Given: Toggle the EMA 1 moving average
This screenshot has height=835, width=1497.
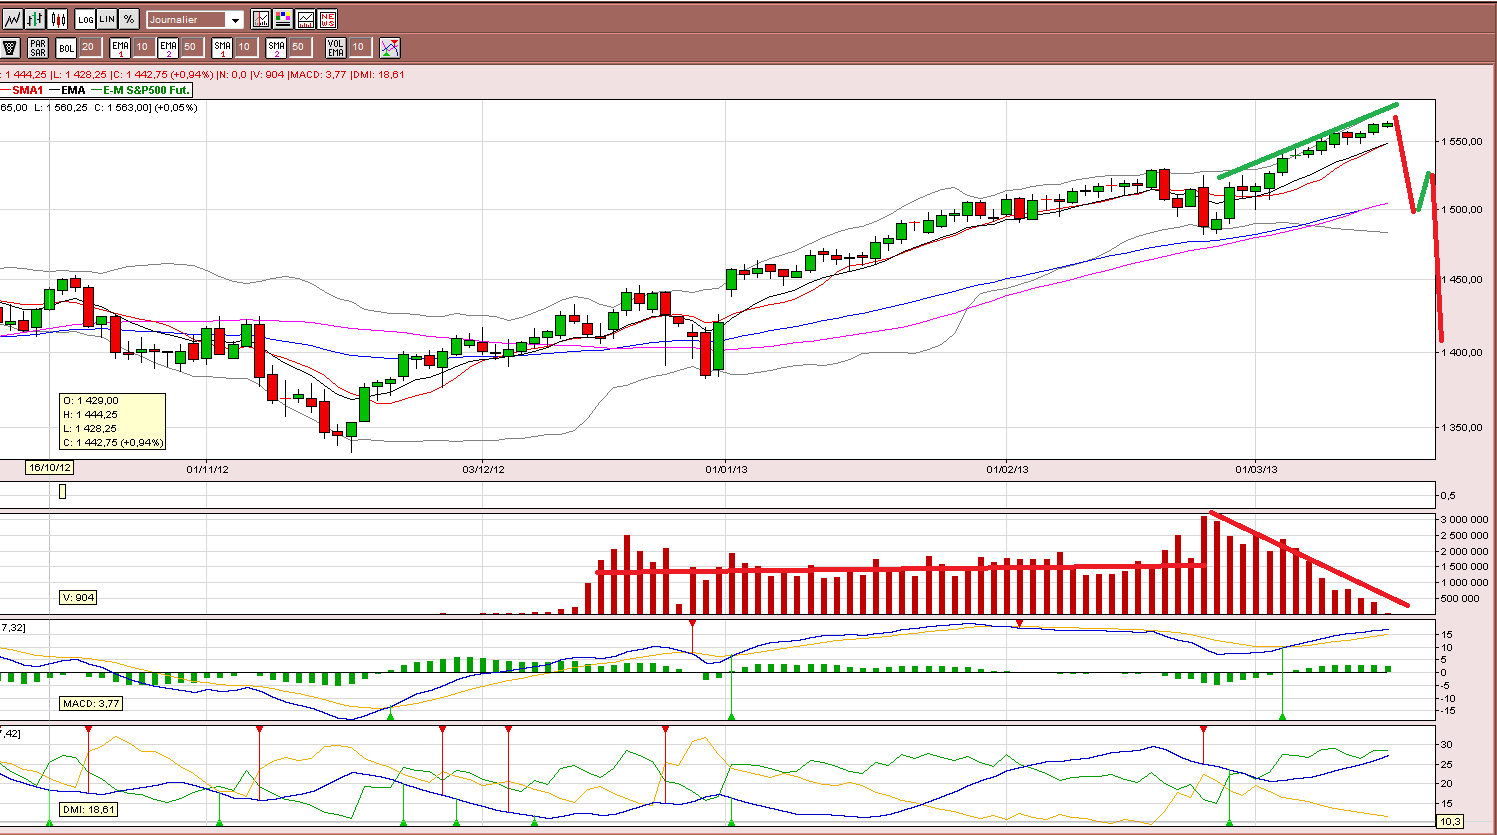Looking at the screenshot, I should [x=120, y=47].
